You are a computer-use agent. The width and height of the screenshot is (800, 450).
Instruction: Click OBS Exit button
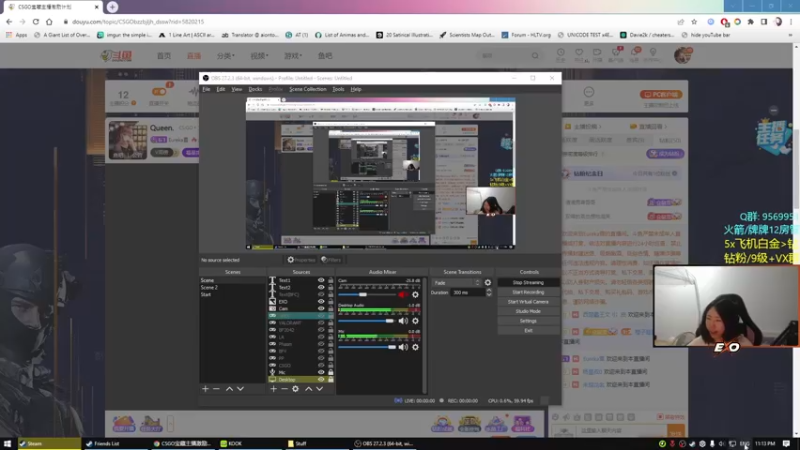click(528, 331)
